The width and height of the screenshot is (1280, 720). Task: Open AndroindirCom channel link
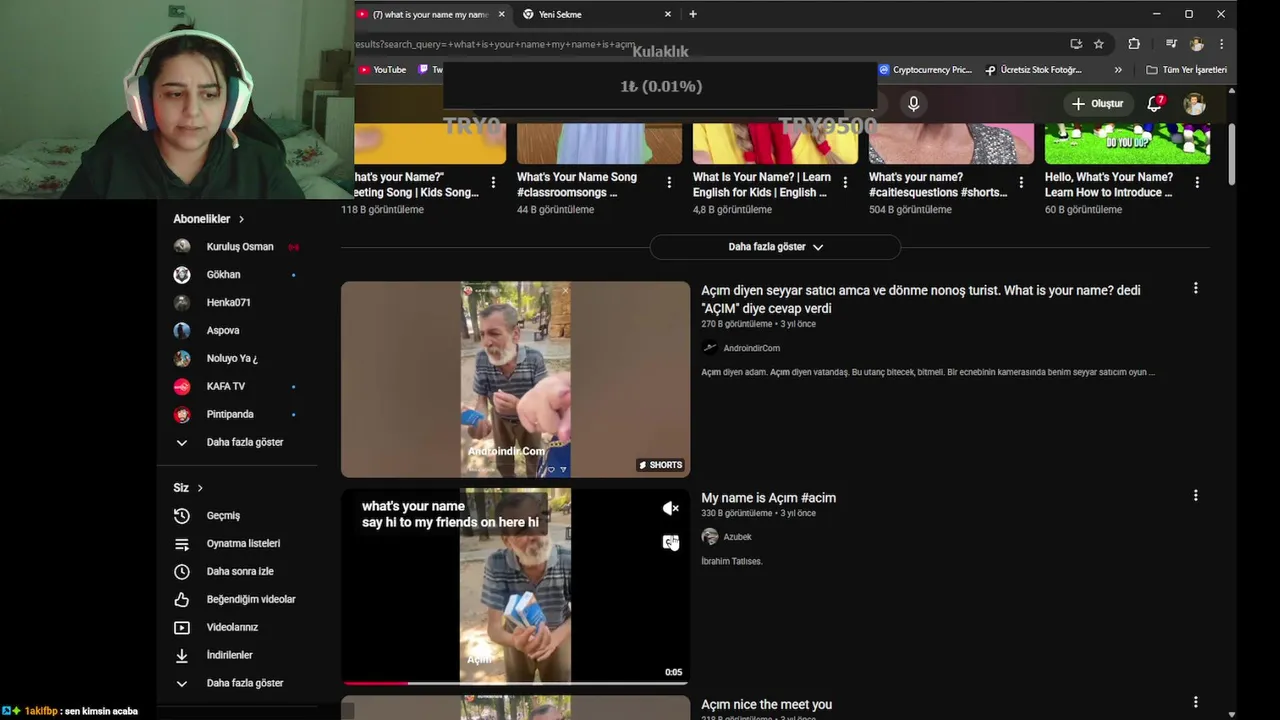tap(751, 348)
